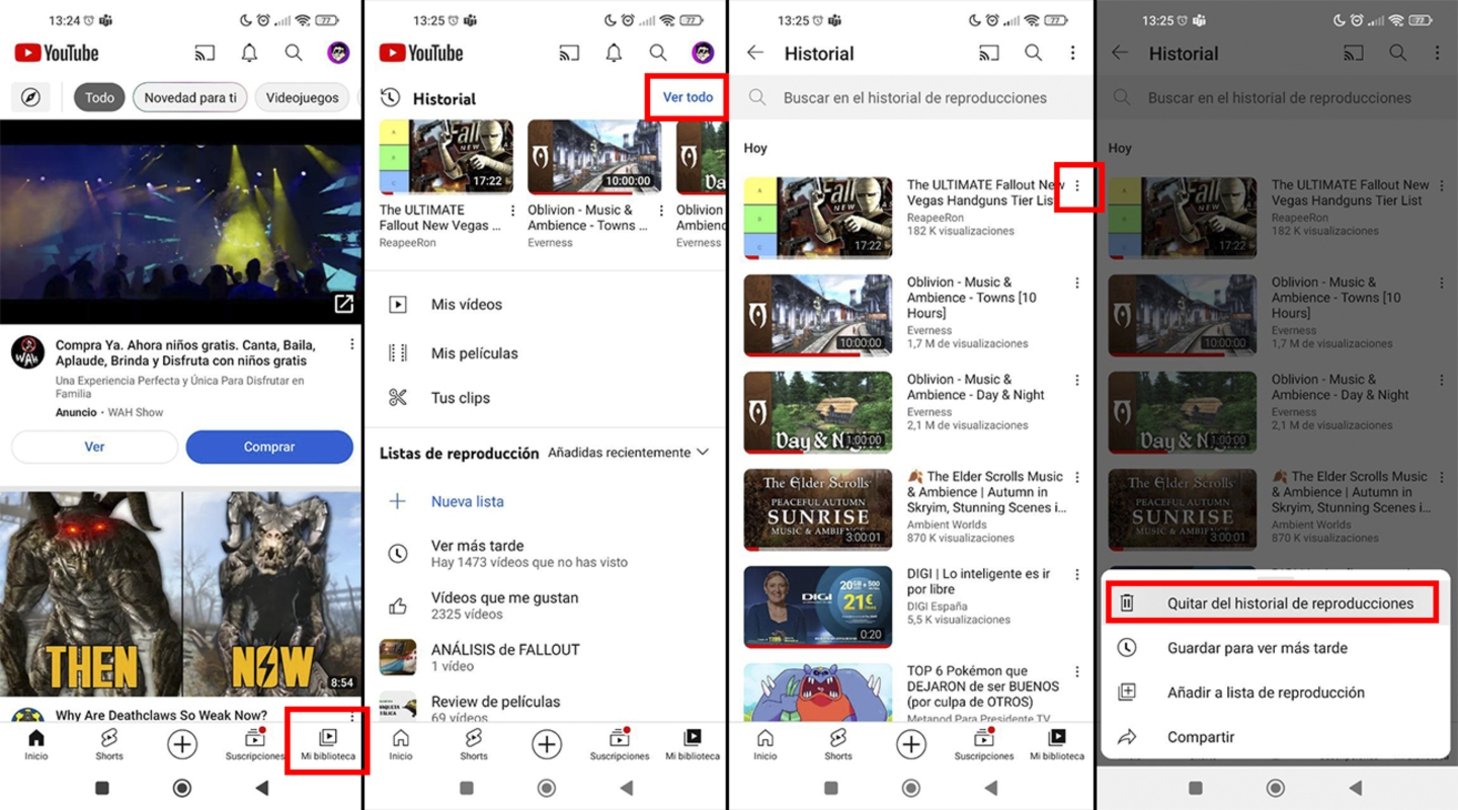
Task: Open the three-dot menu of the WAH Show ad
Action: pos(352,344)
